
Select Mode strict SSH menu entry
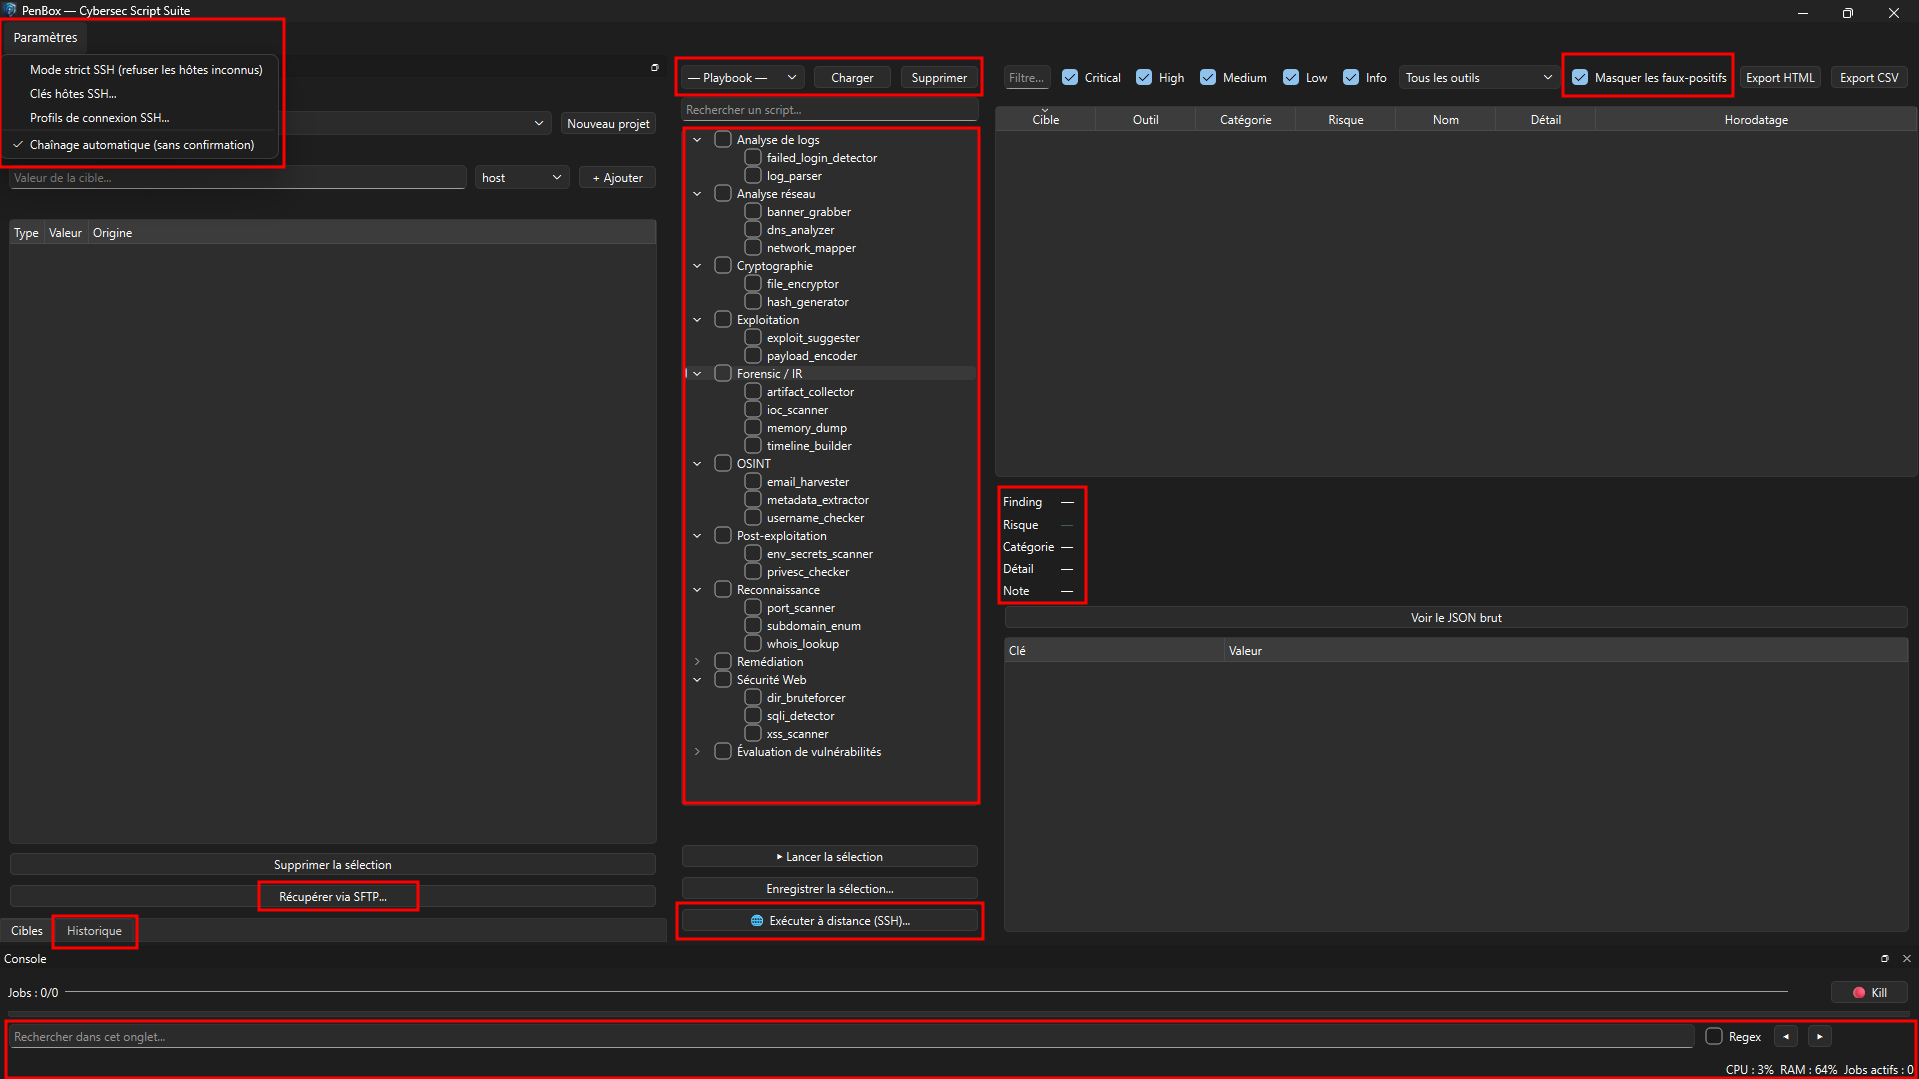[x=146, y=69]
